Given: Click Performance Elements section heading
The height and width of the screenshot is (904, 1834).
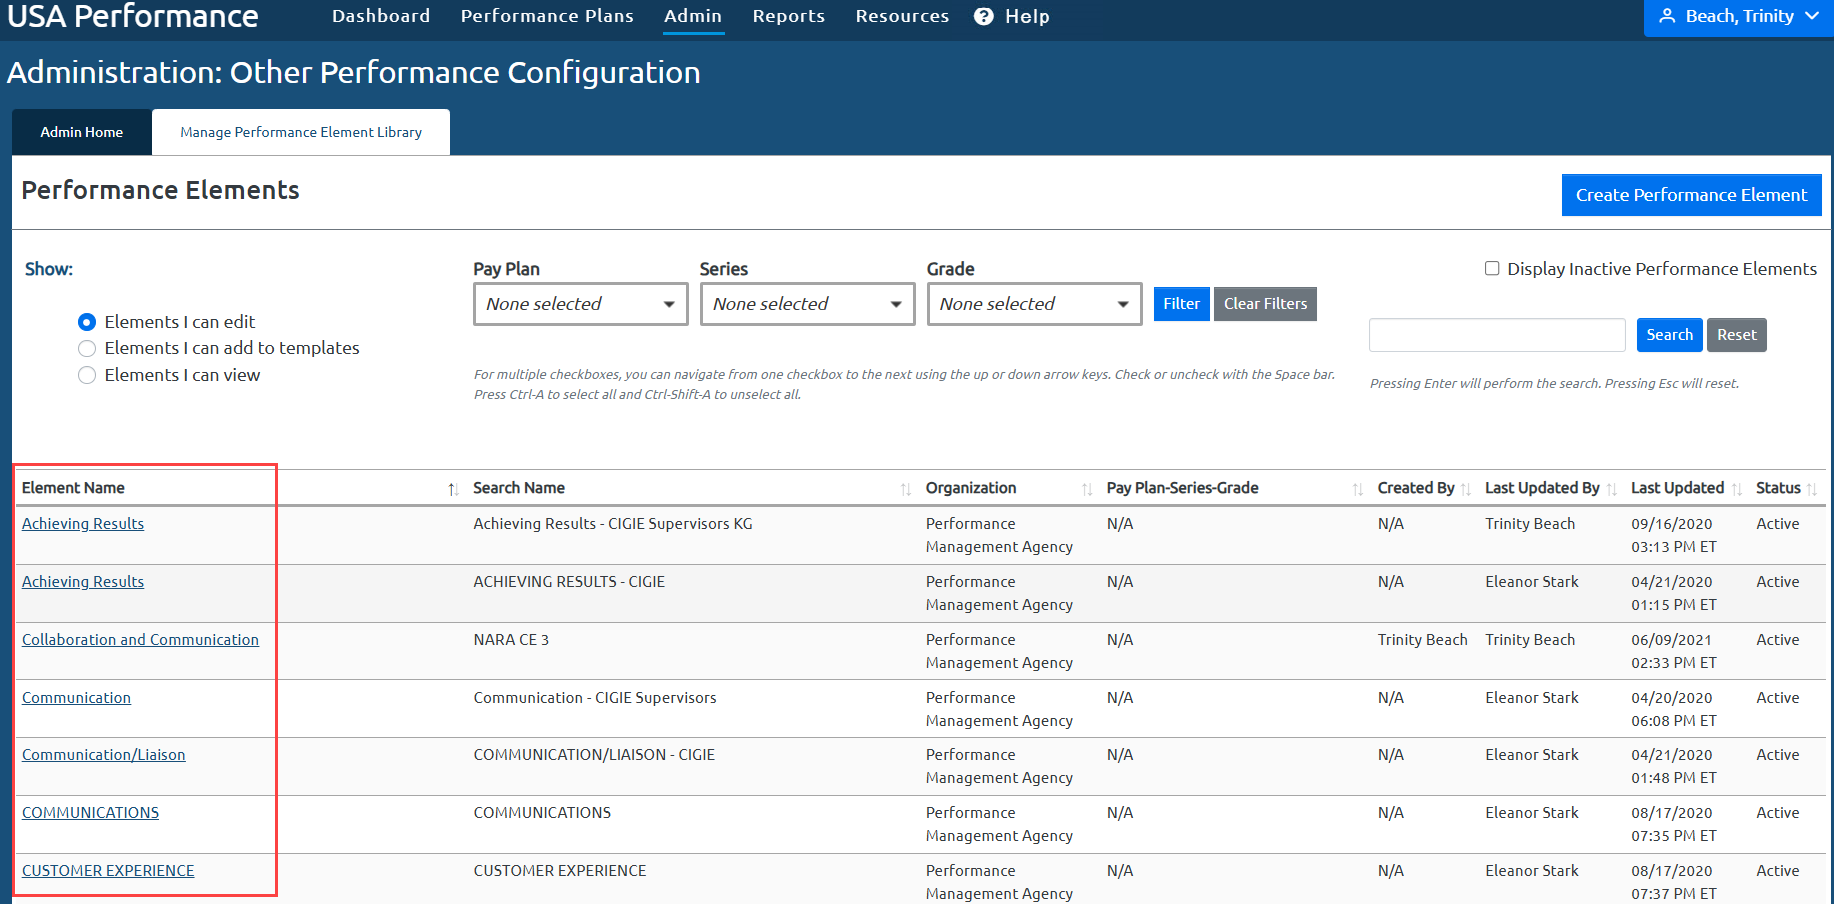Looking at the screenshot, I should [160, 190].
